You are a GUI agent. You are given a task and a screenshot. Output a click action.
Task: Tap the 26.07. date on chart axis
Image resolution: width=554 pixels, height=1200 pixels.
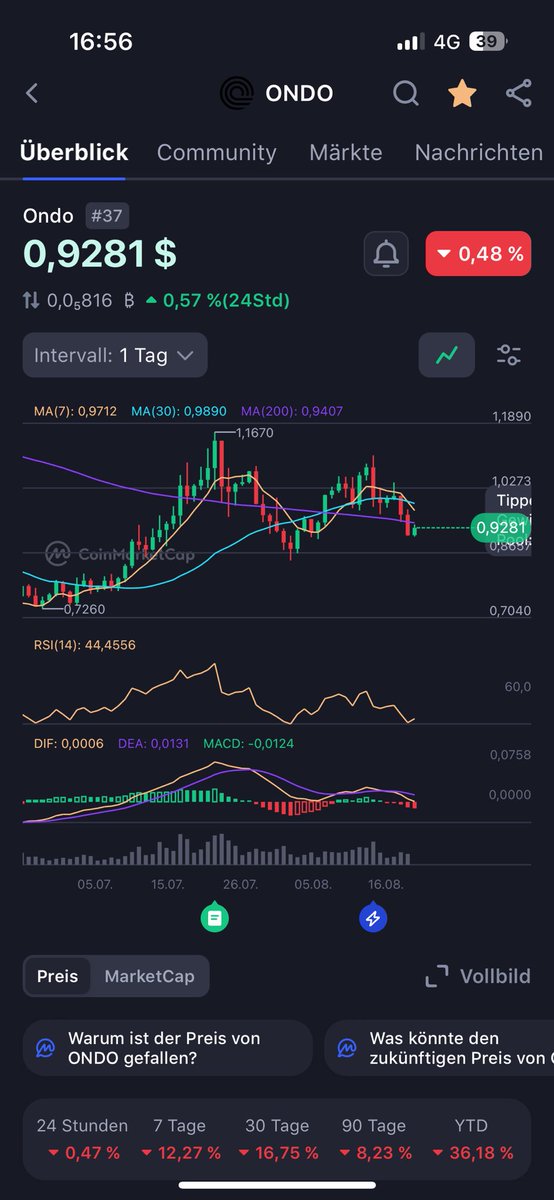point(240,884)
